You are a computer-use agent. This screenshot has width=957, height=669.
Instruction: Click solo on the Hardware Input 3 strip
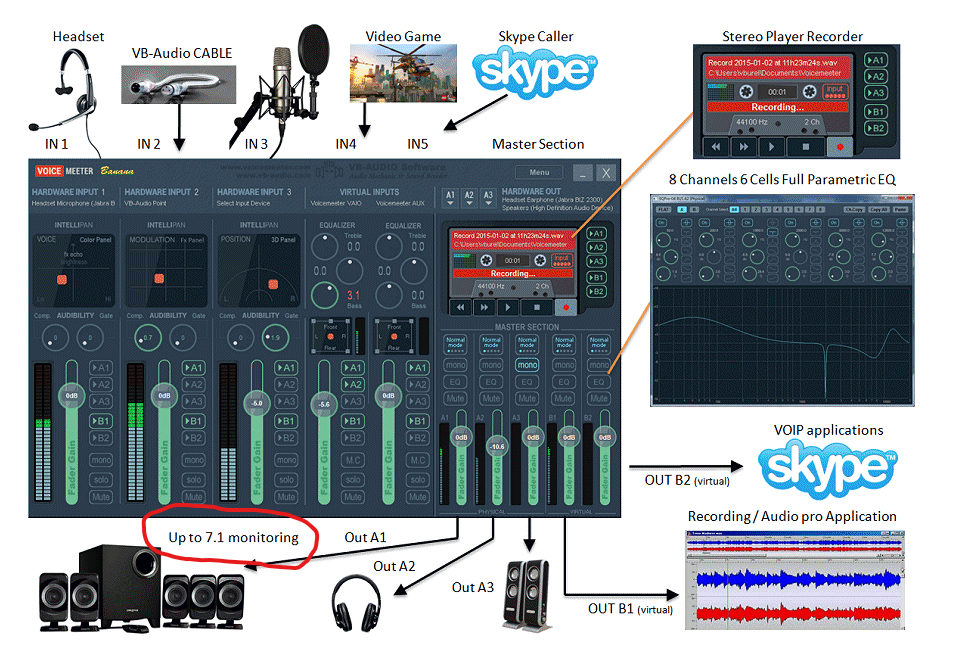tap(286, 478)
